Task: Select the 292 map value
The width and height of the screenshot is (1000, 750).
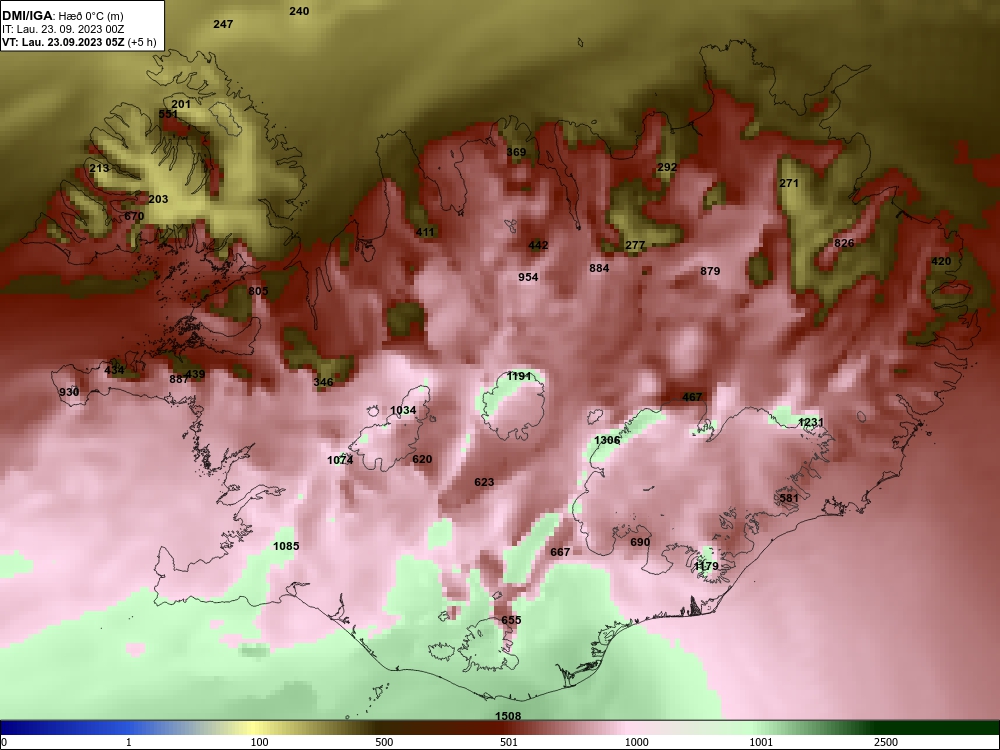Action: (666, 167)
